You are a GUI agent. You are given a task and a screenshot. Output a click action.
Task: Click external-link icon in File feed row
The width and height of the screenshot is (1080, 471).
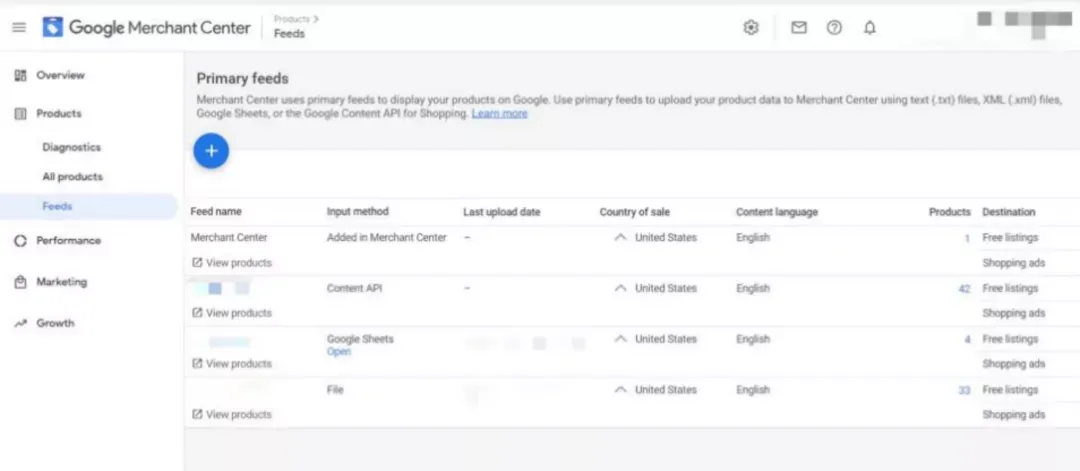pyautogui.click(x=197, y=415)
